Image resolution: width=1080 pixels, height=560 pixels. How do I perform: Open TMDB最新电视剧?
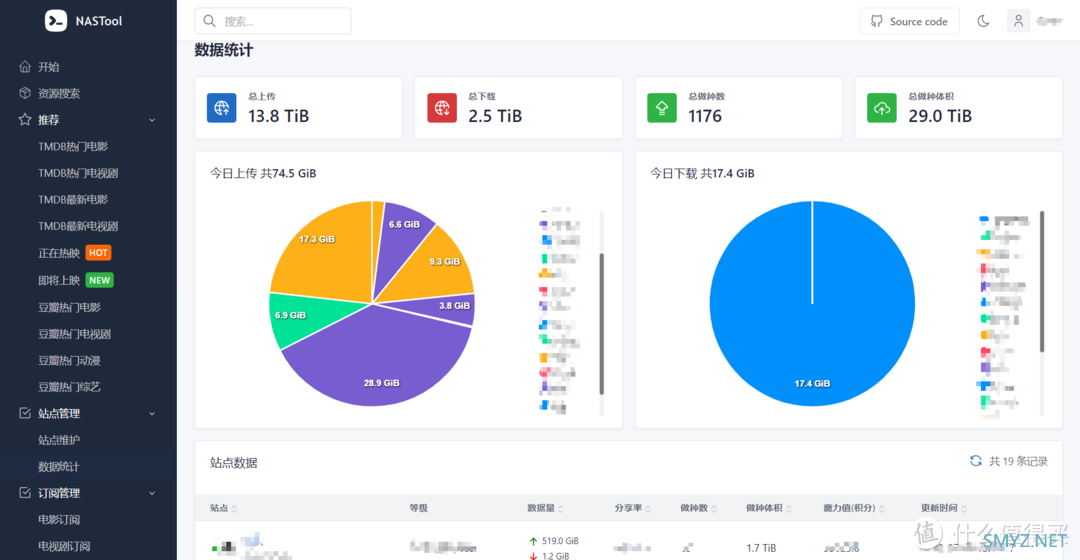tap(78, 227)
